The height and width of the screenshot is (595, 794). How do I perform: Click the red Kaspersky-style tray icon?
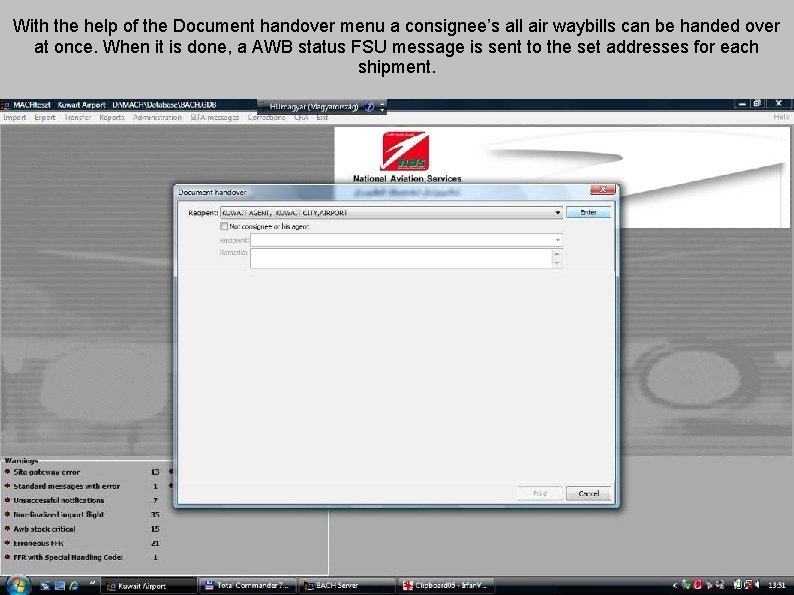pyautogui.click(x=698, y=585)
